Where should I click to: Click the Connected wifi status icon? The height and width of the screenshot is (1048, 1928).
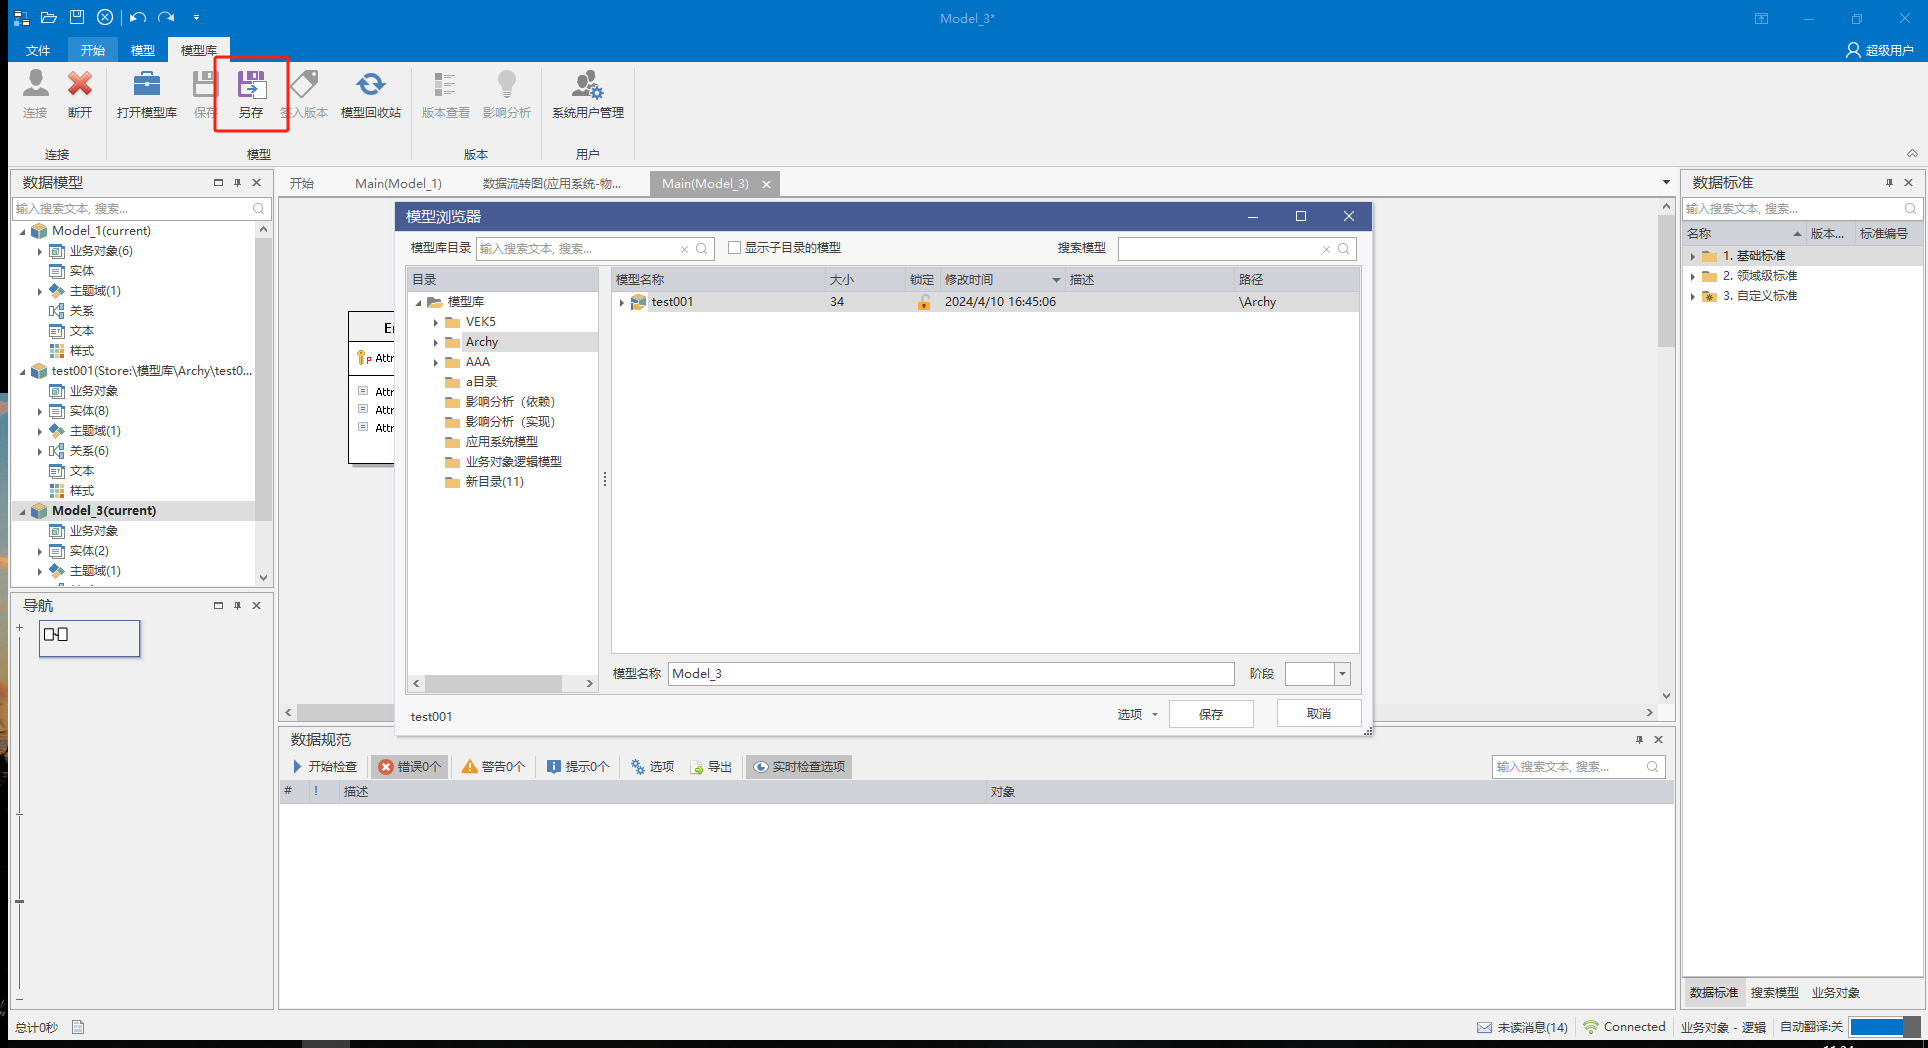[x=1591, y=1027]
